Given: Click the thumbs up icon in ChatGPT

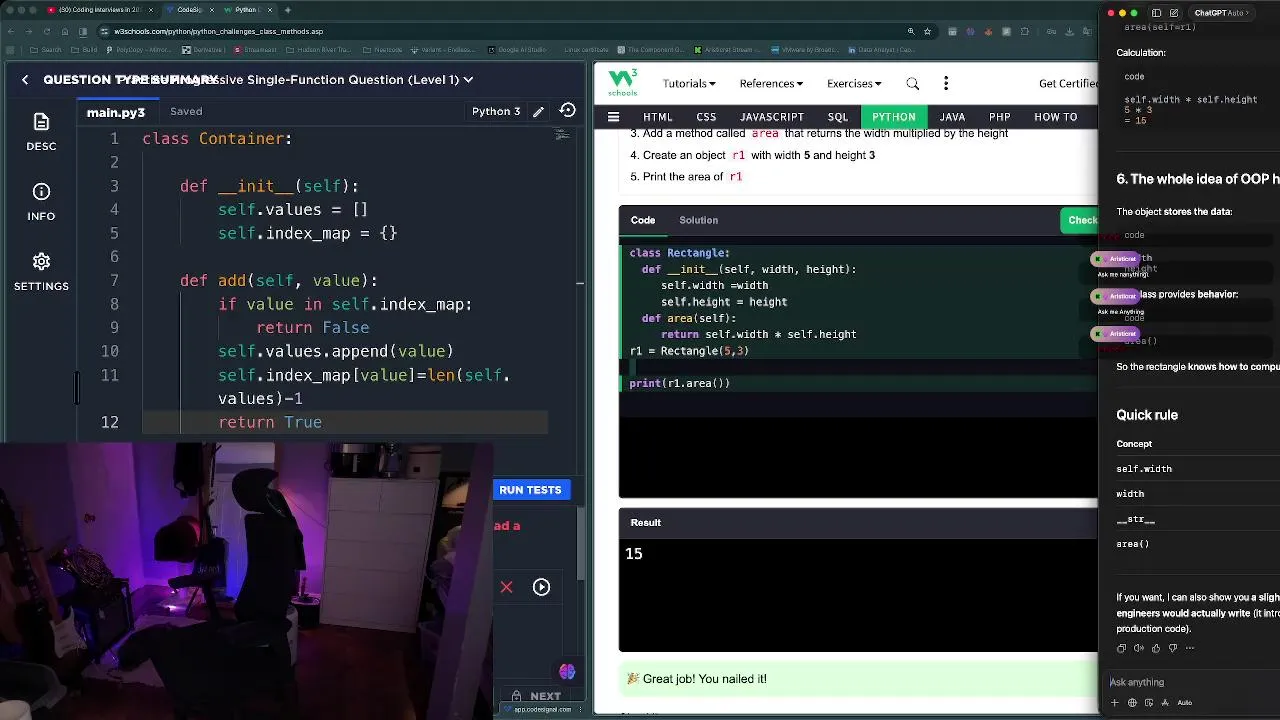Looking at the screenshot, I should [x=1155, y=648].
